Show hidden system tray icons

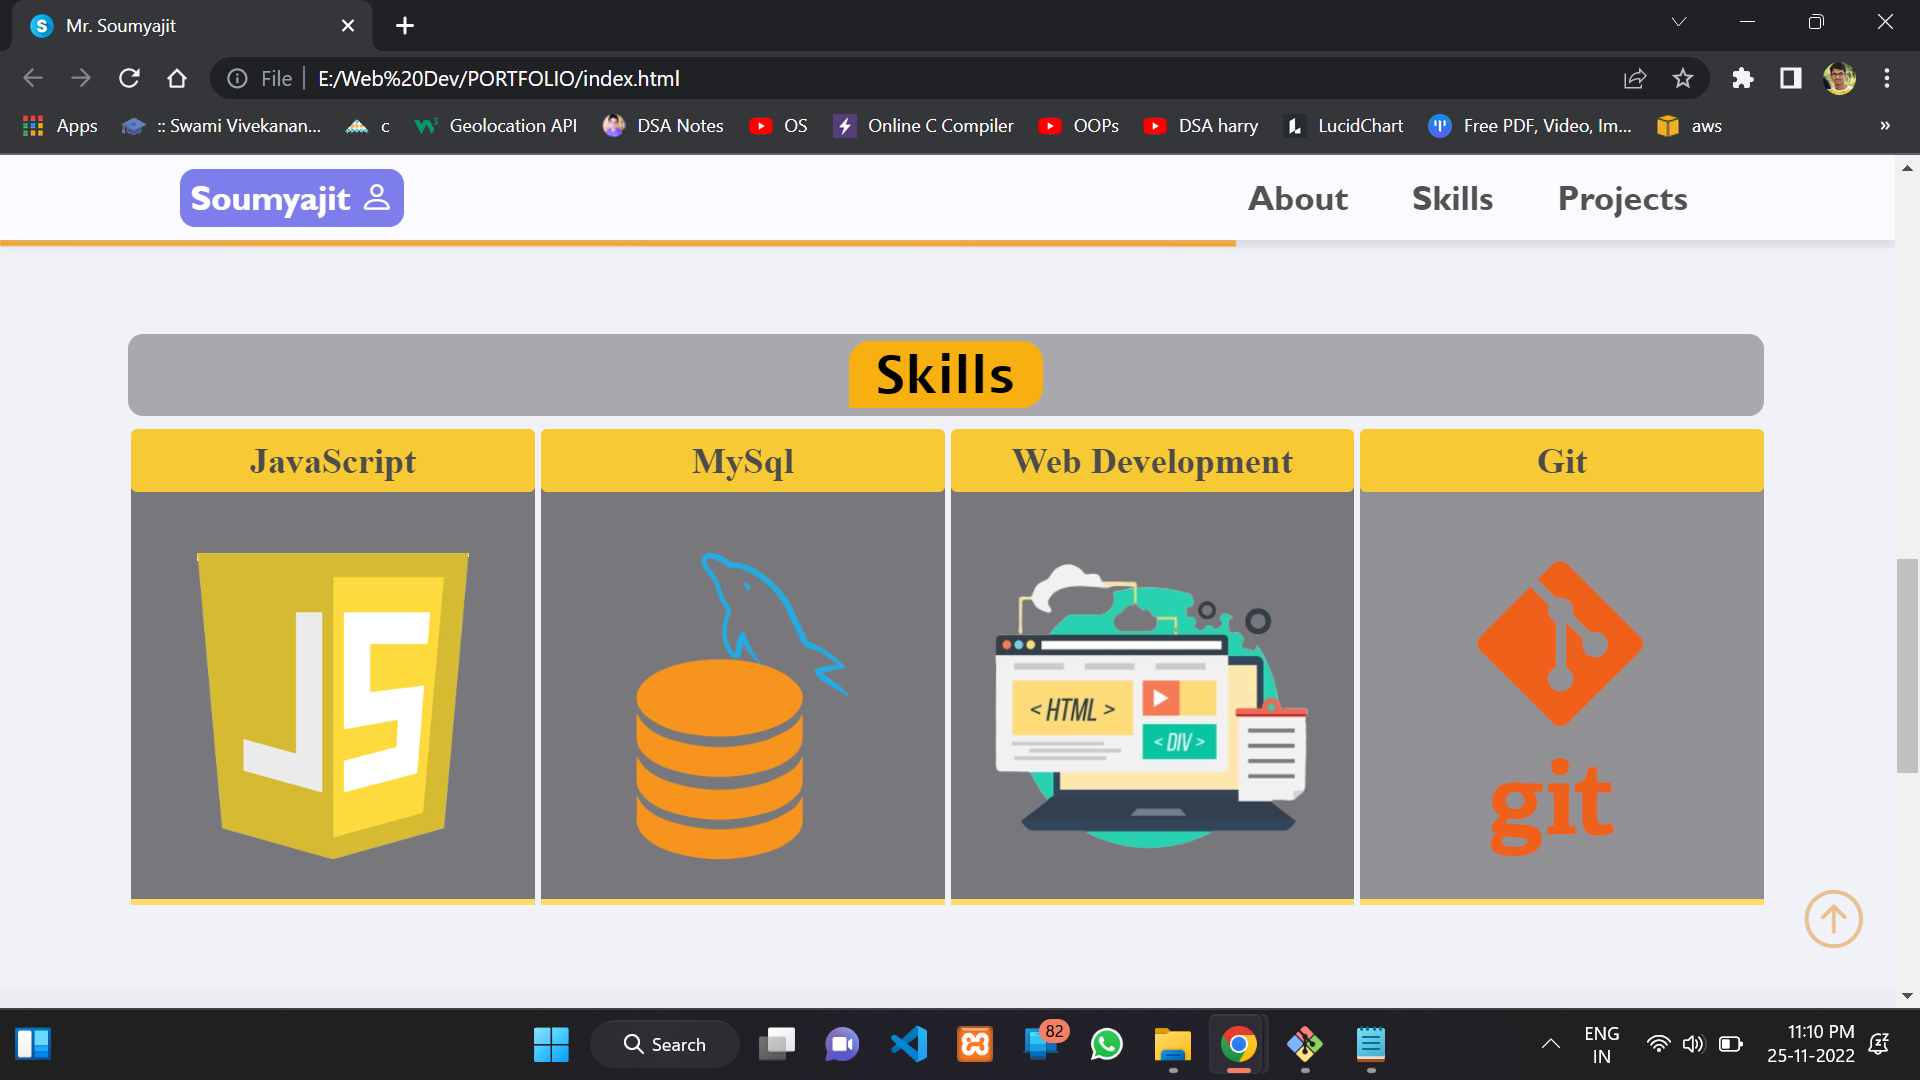click(1551, 1044)
